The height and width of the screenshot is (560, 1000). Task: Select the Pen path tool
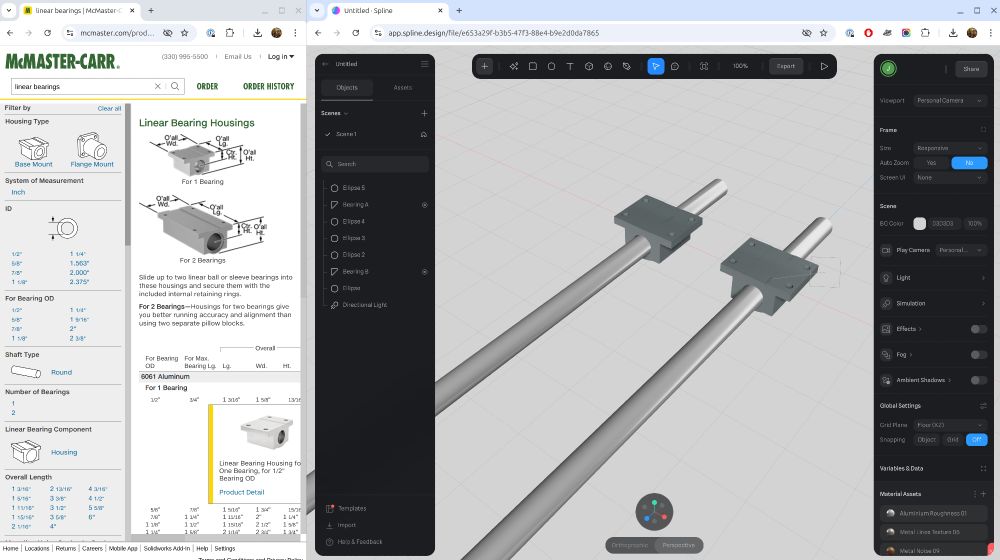click(626, 66)
